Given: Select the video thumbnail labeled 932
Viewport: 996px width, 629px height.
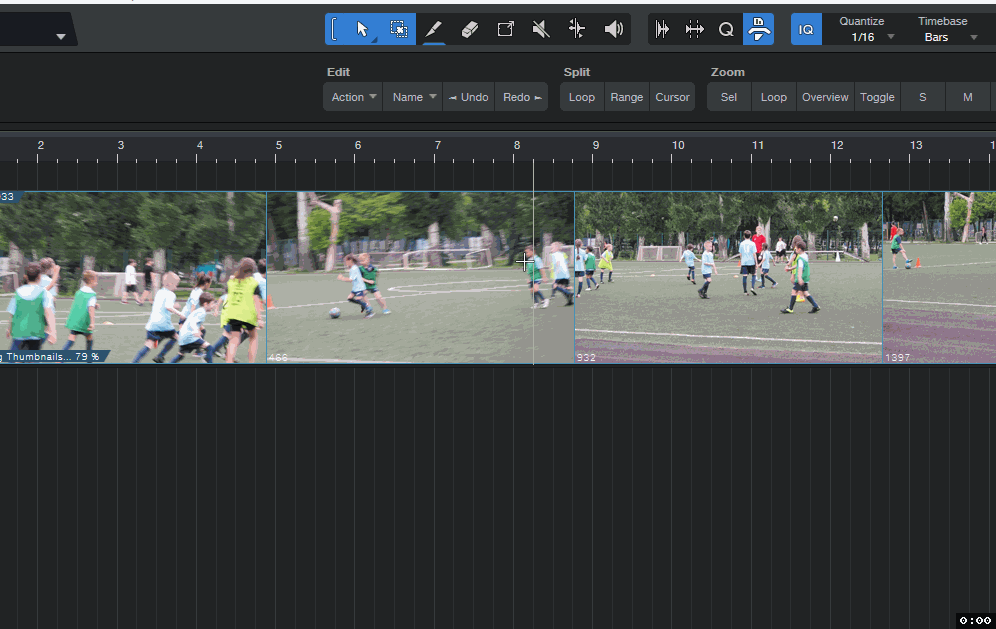Looking at the screenshot, I should pos(727,277).
